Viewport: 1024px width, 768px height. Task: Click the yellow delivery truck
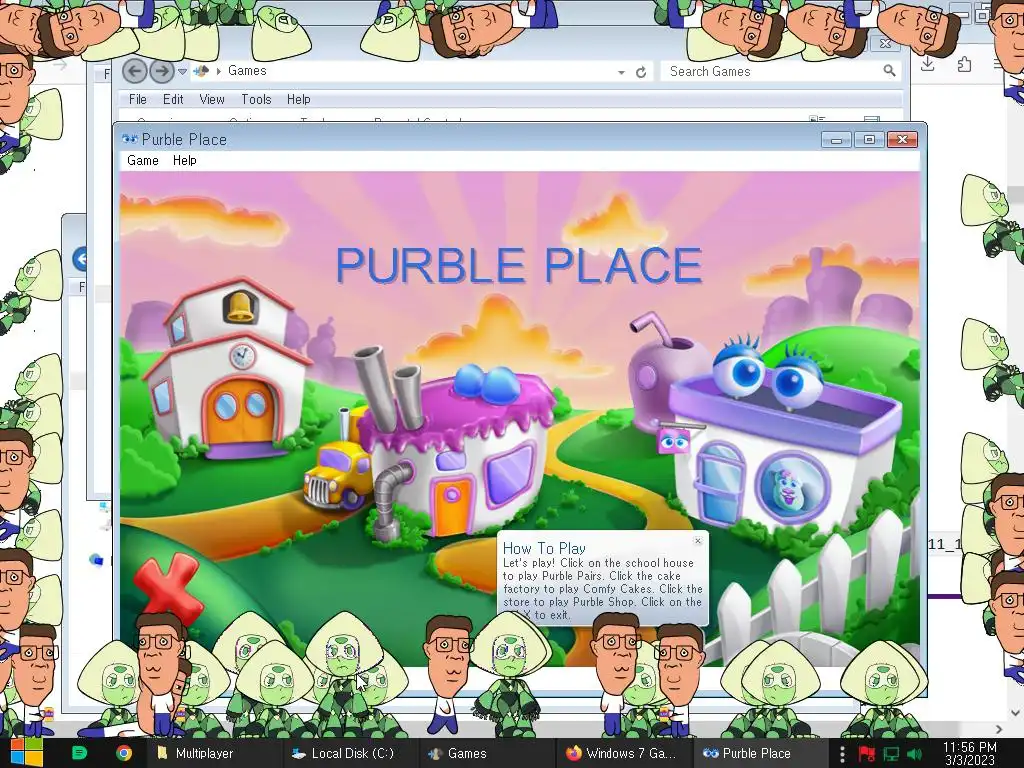[x=338, y=477]
